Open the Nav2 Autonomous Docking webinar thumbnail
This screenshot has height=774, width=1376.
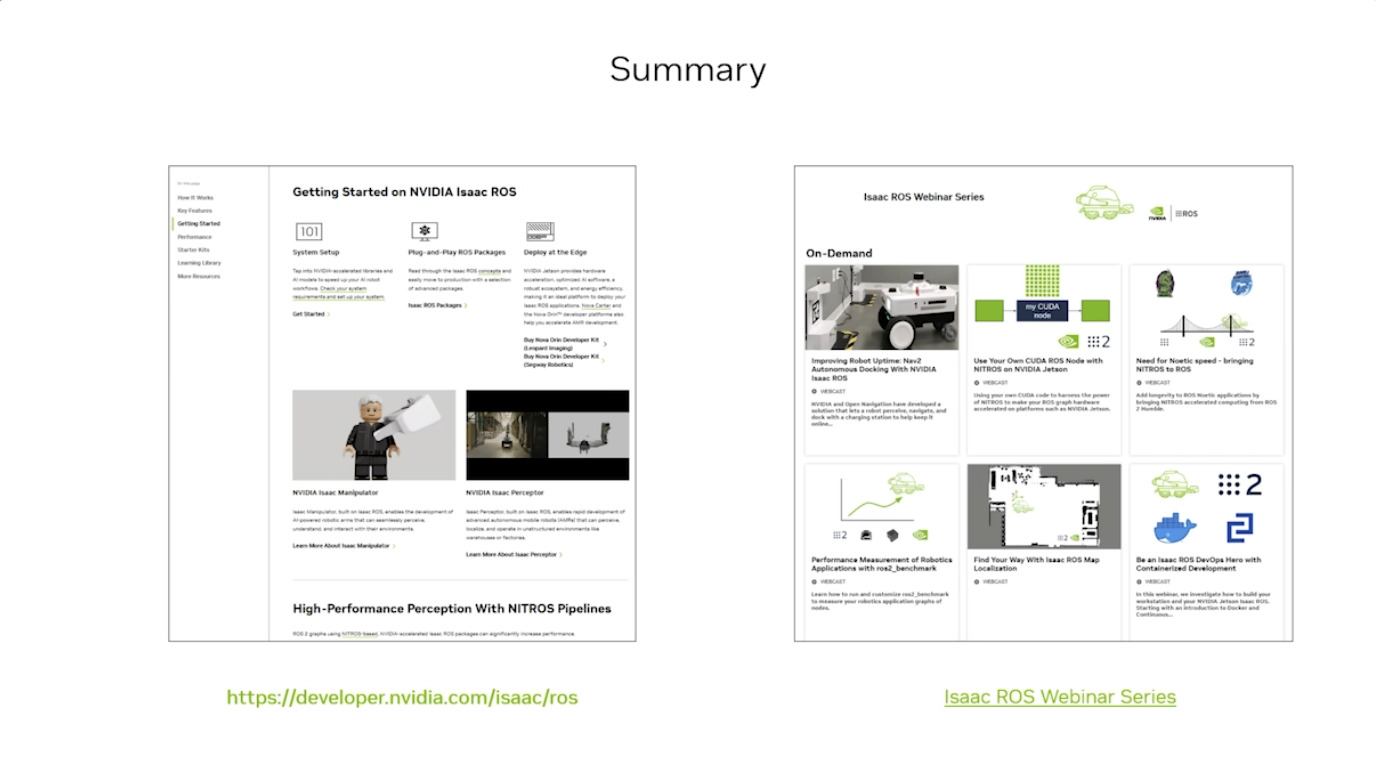pos(881,307)
